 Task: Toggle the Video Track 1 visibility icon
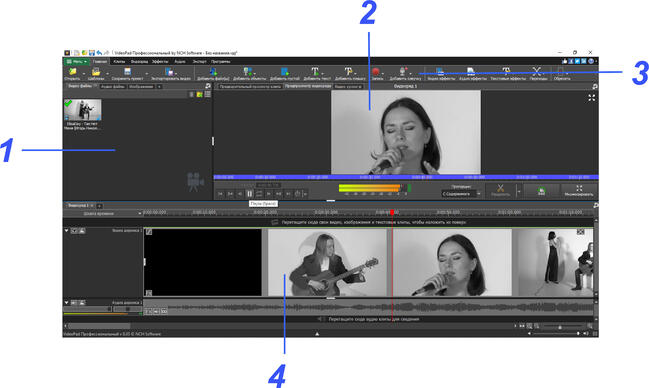coord(74,231)
